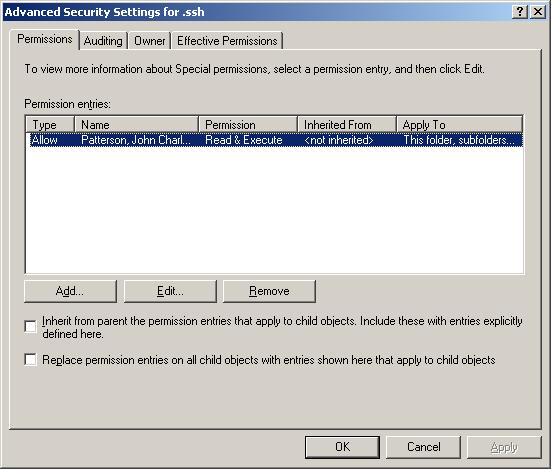The height and width of the screenshot is (469, 551).
Task: Click the Inherited From column header
Action: click(x=347, y=124)
